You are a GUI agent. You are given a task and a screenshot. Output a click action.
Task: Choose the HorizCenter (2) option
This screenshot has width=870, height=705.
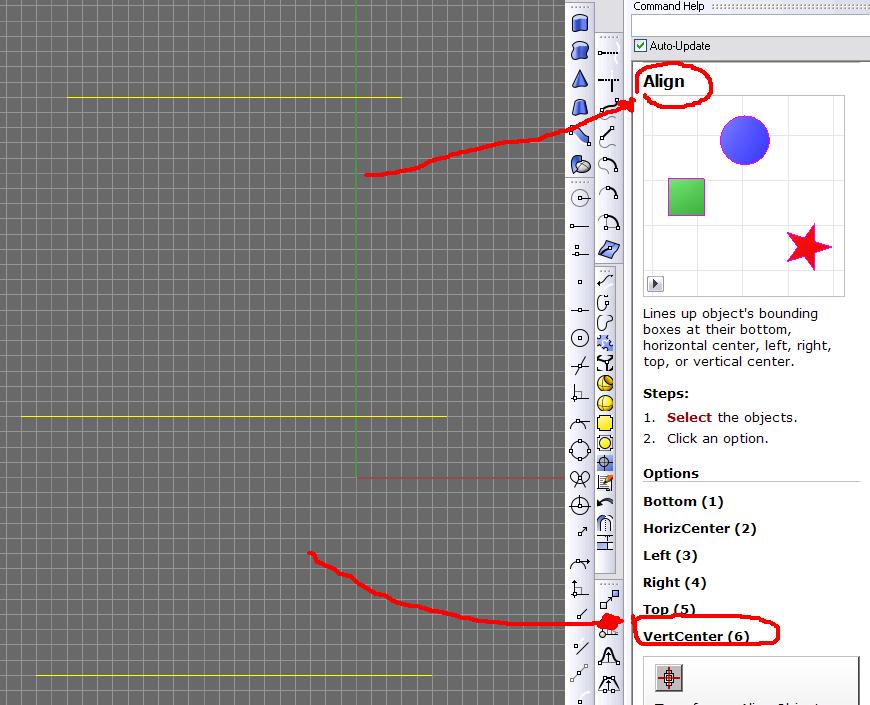click(x=700, y=529)
